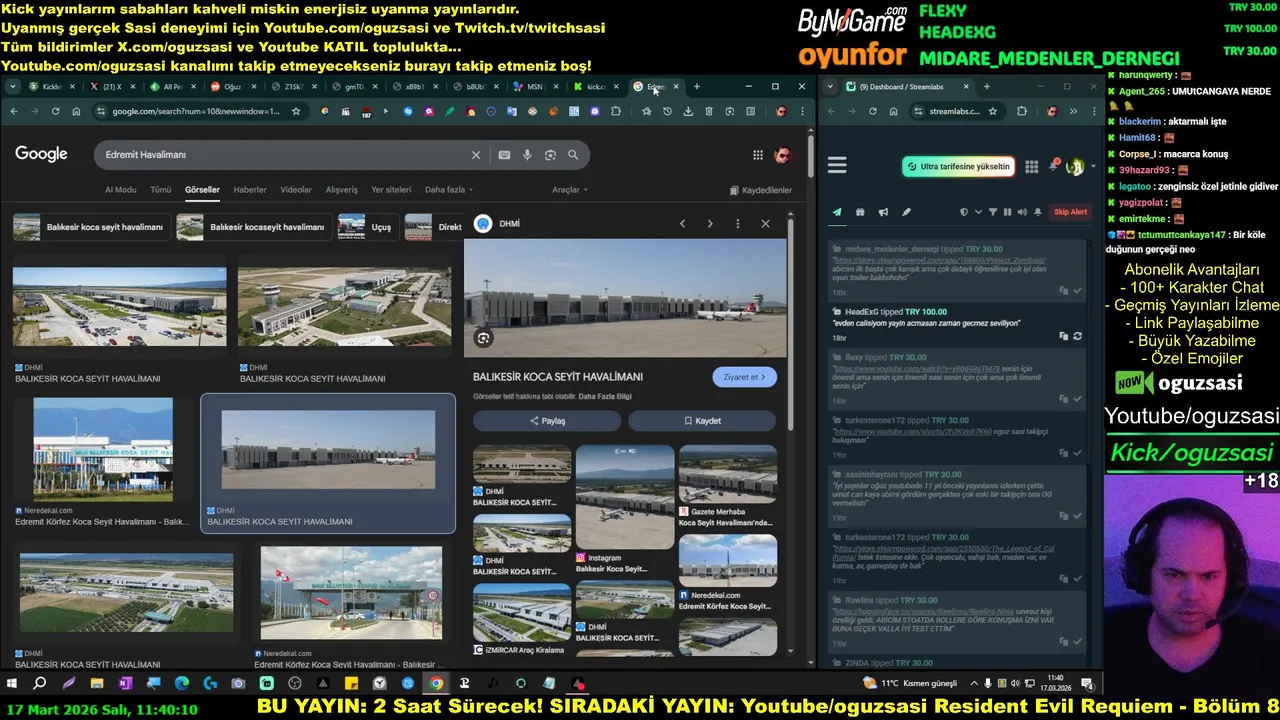Open the on-screen keyboard in Google search
This screenshot has width=1280, height=720.
click(x=504, y=155)
